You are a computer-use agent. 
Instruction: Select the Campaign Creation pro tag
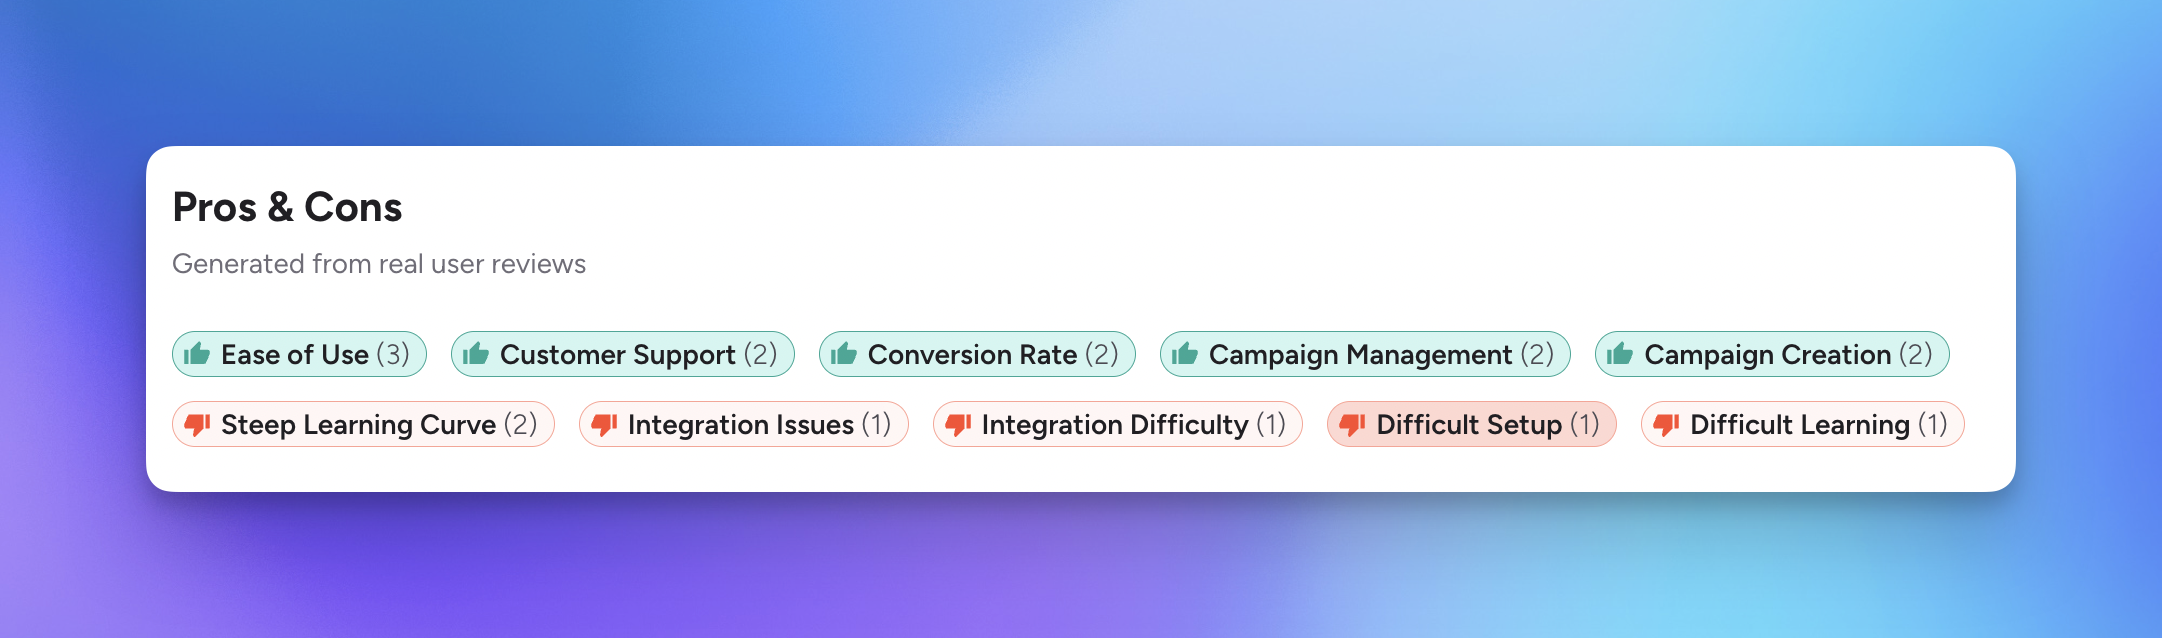click(x=1770, y=354)
